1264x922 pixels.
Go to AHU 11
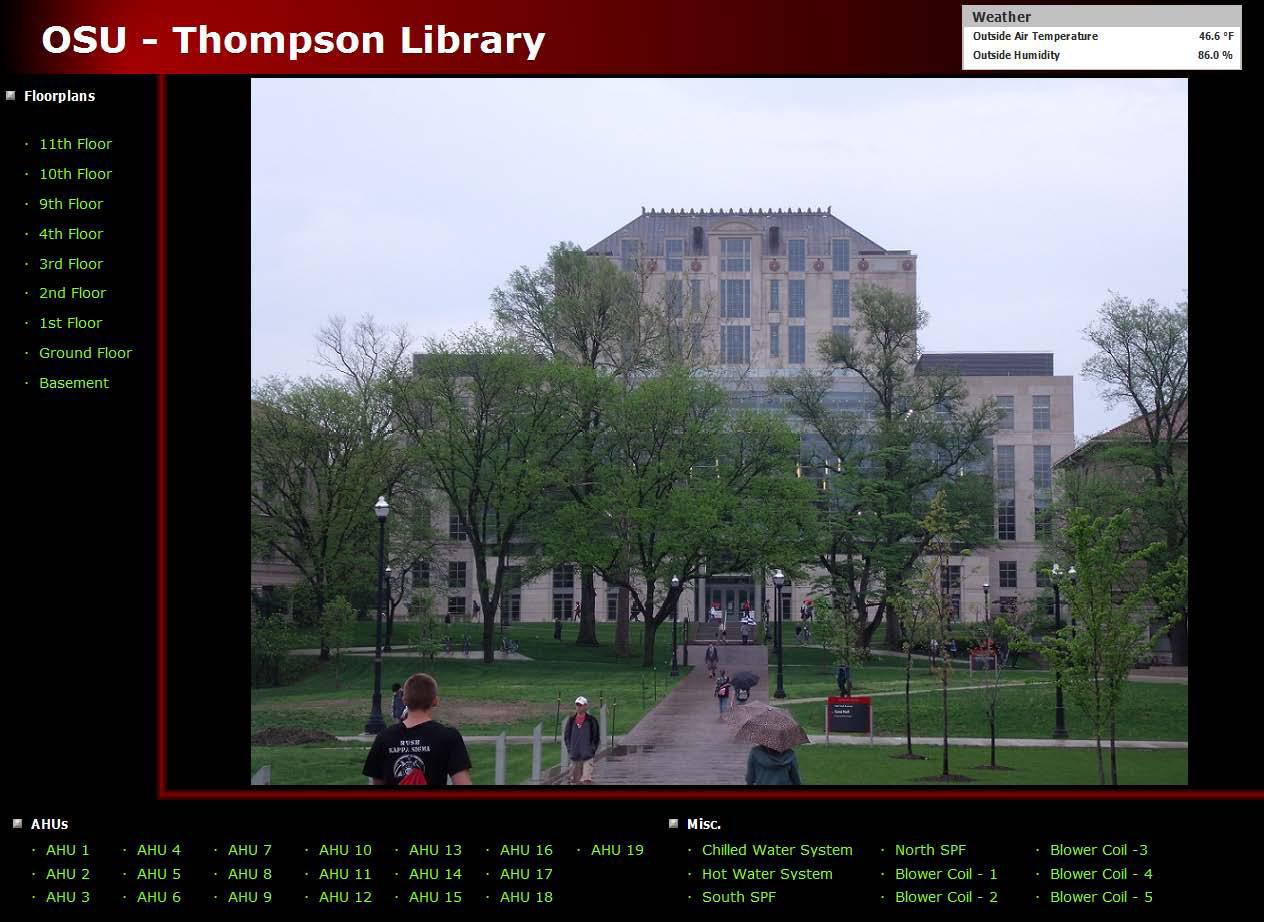pos(345,874)
